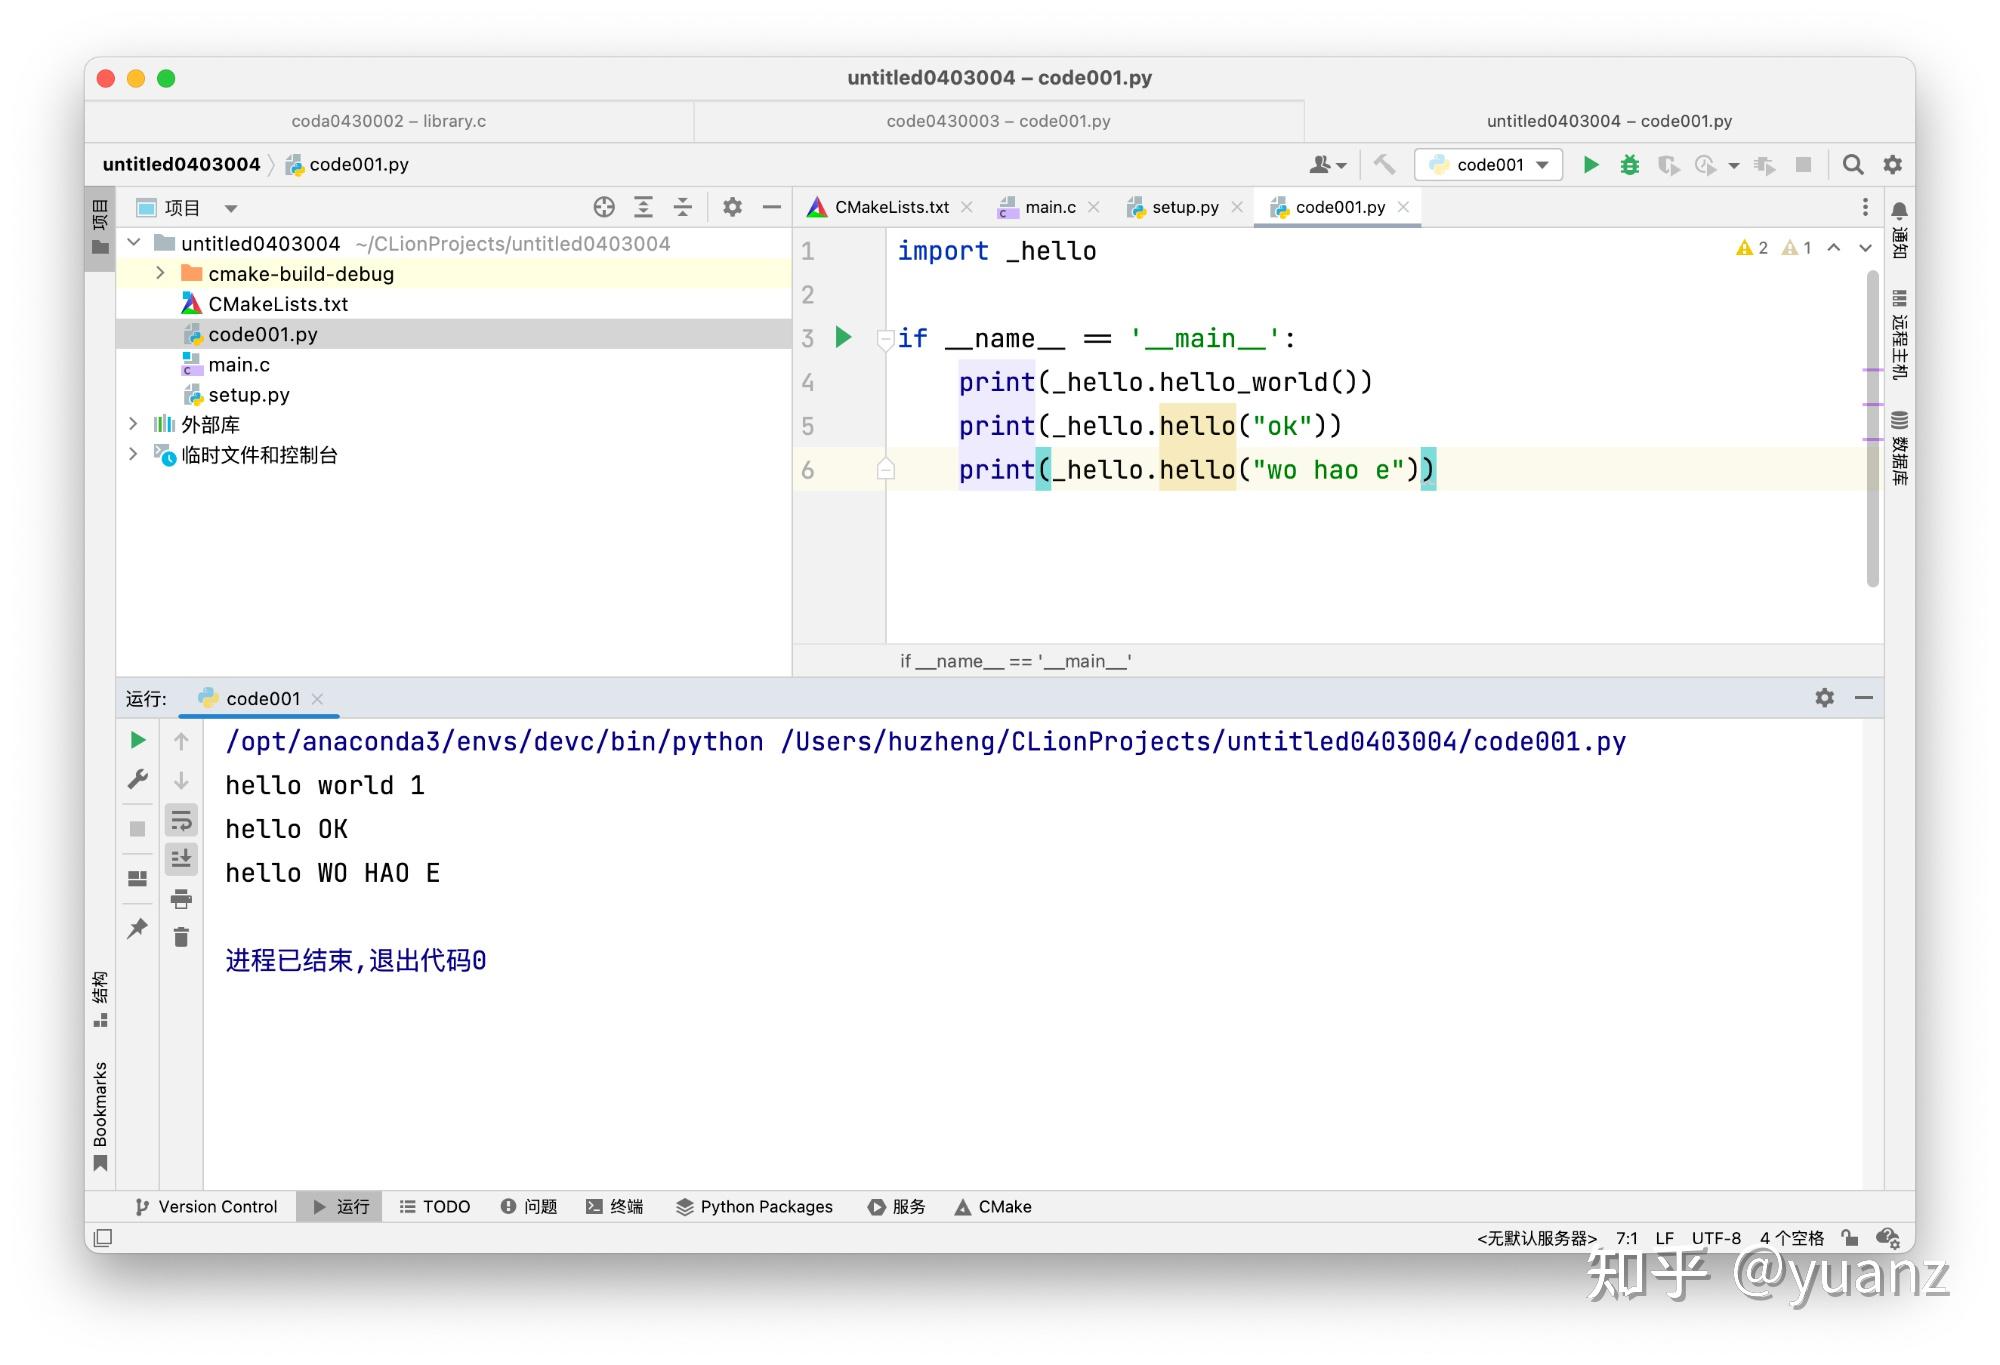
Task: Open editor tabs more-options menu
Action: click(1865, 207)
